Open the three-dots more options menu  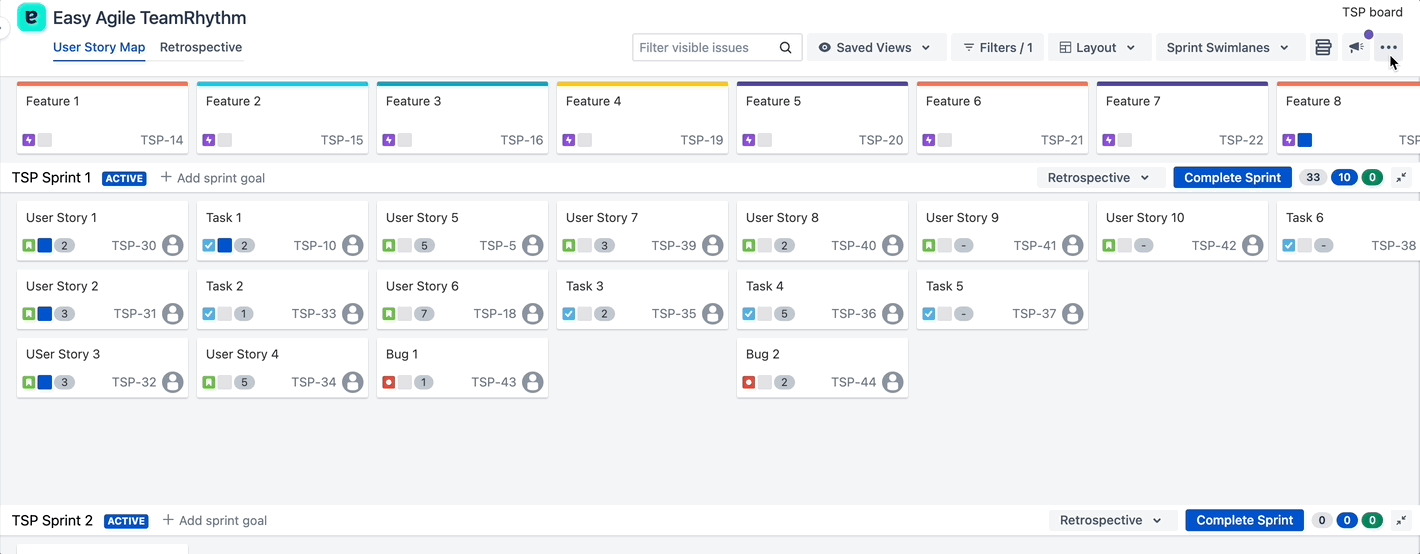pos(1388,47)
